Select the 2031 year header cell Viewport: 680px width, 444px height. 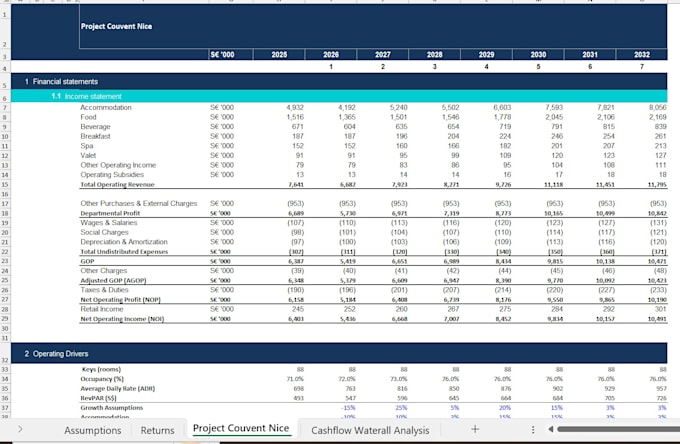(x=590, y=55)
